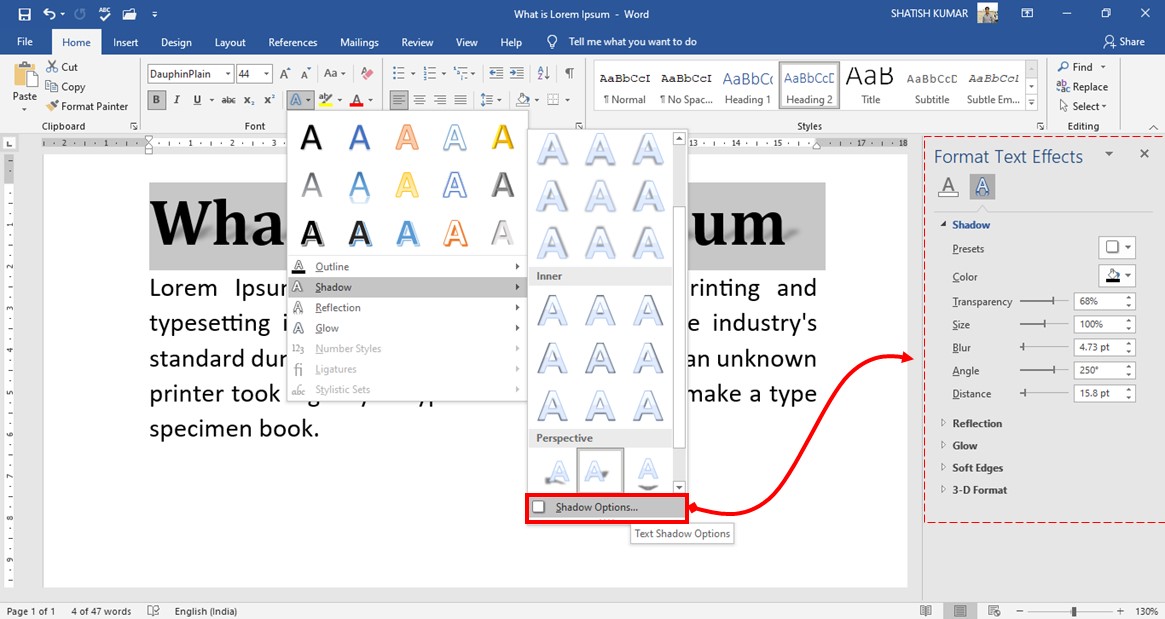The height and width of the screenshot is (619, 1165).
Task: Click the Clear All Formatting icon
Action: [x=365, y=74]
